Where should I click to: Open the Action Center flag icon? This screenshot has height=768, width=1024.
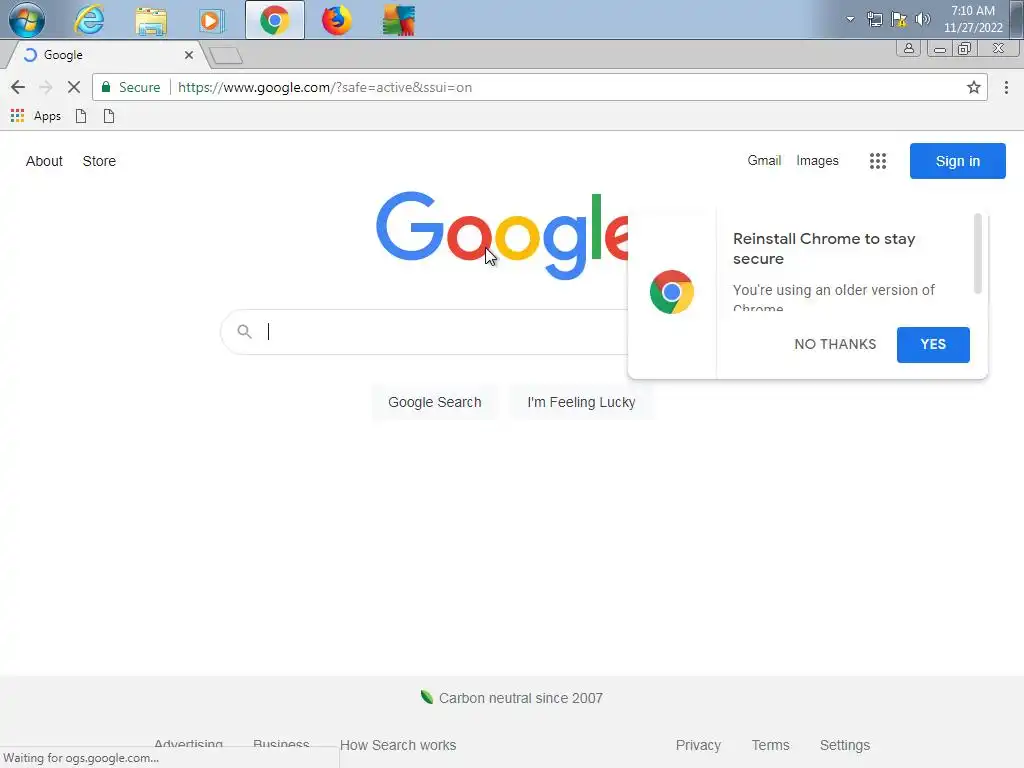[x=899, y=19]
